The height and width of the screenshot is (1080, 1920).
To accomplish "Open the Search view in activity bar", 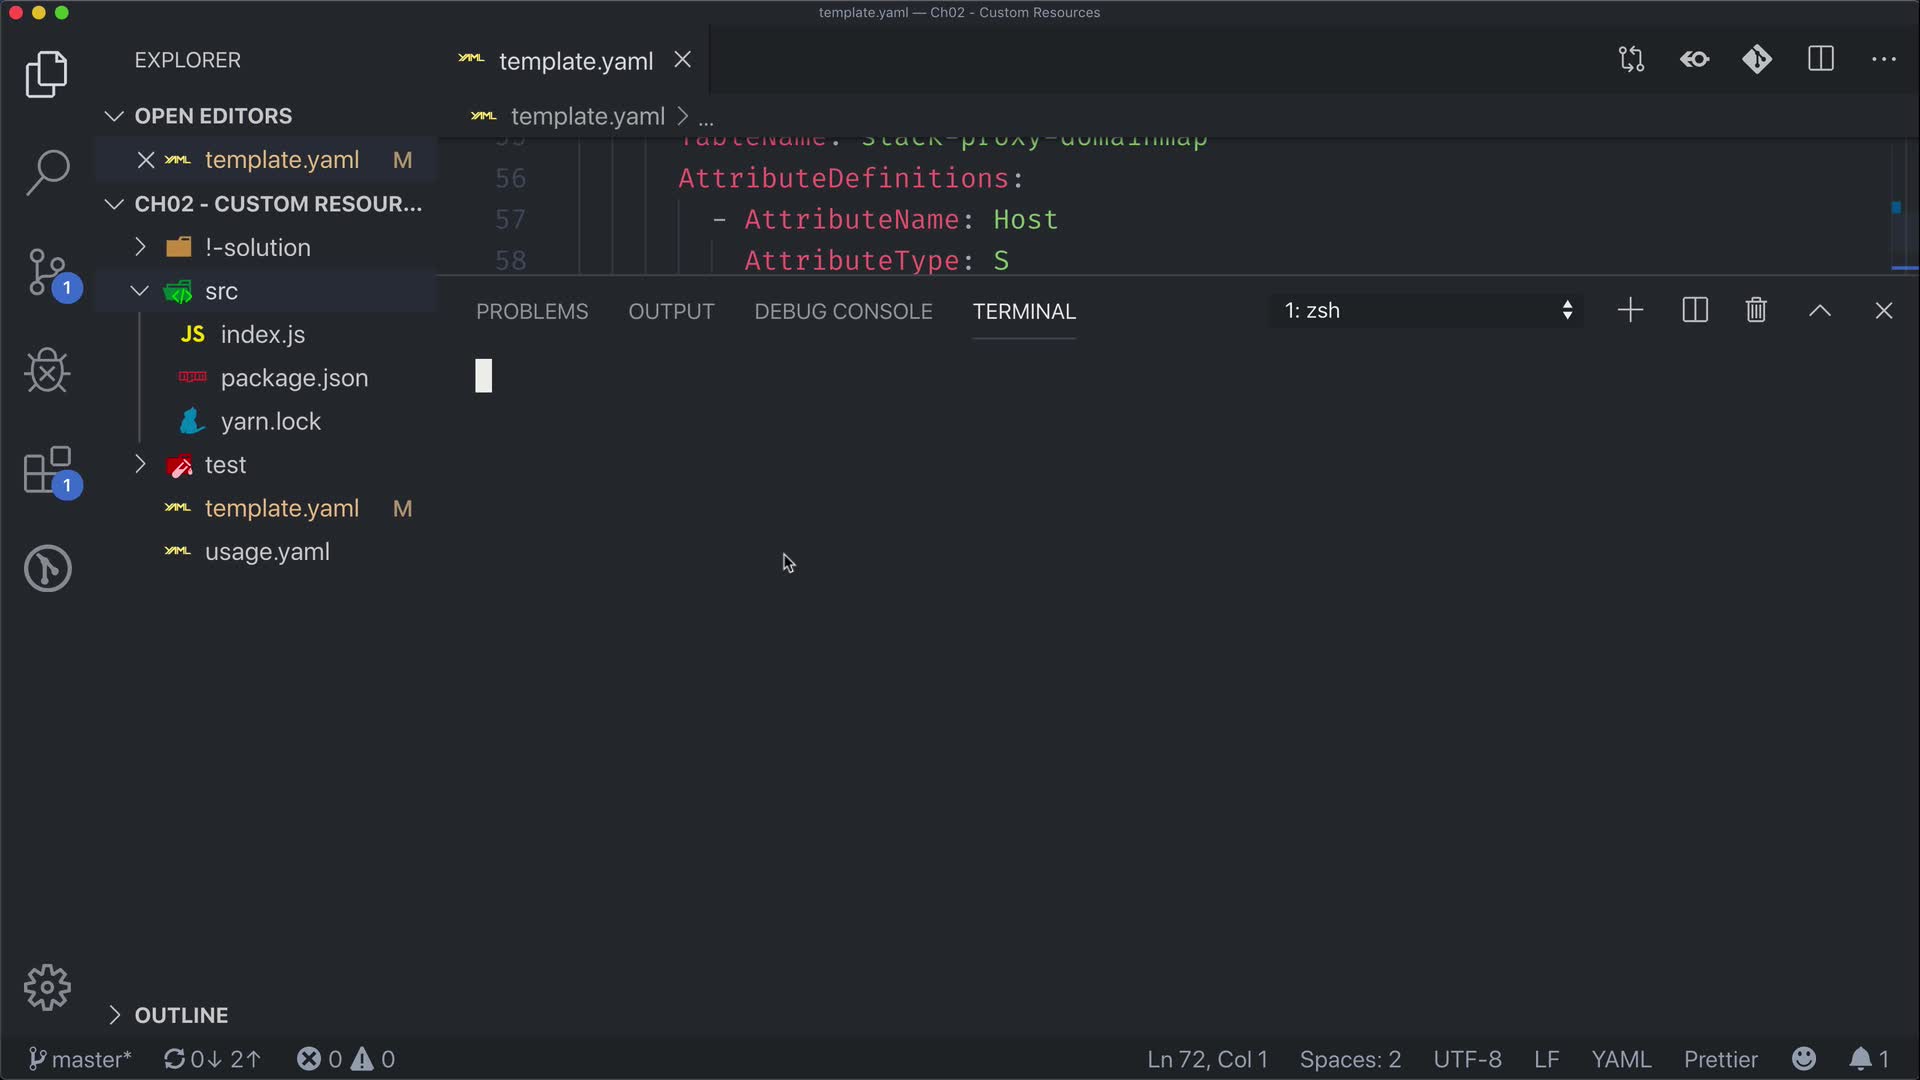I will click(47, 172).
